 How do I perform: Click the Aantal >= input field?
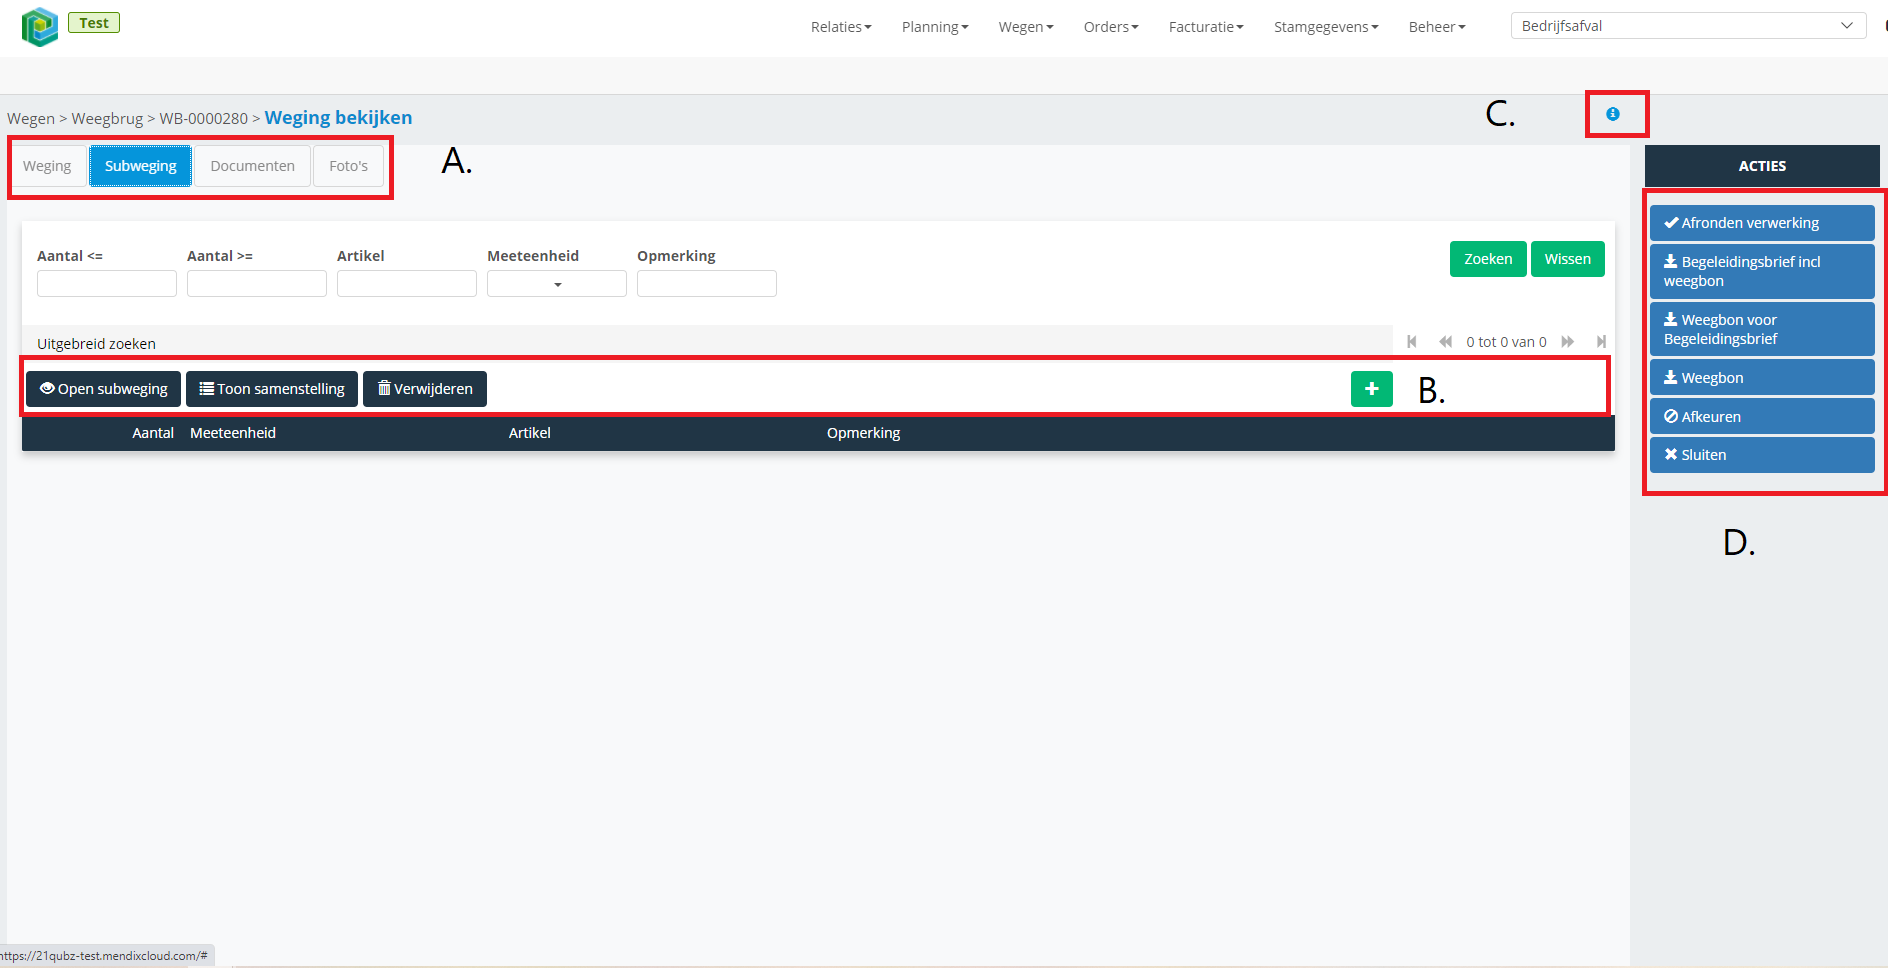(257, 284)
